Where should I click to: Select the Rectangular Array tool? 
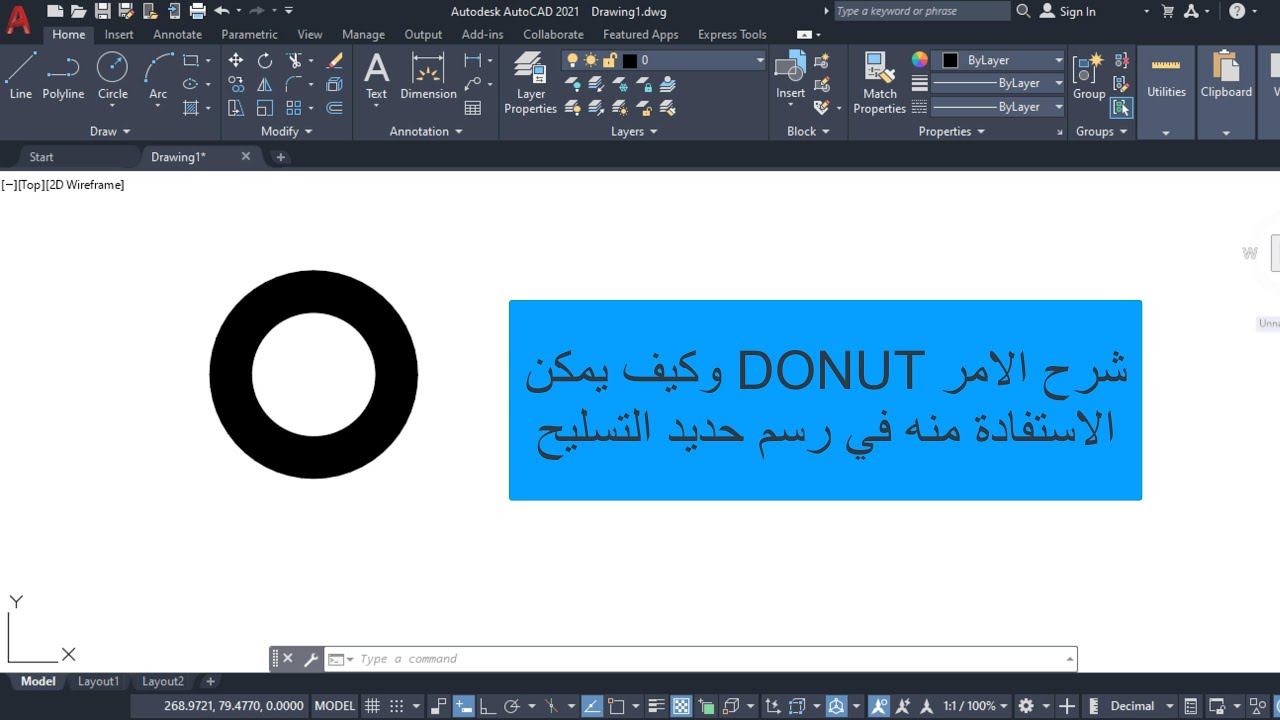[294, 108]
